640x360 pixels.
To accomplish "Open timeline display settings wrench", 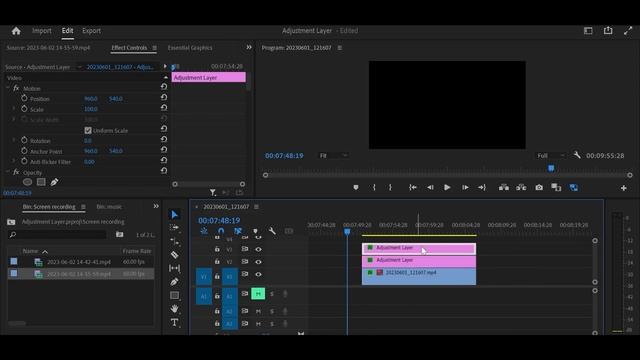I will click(272, 231).
